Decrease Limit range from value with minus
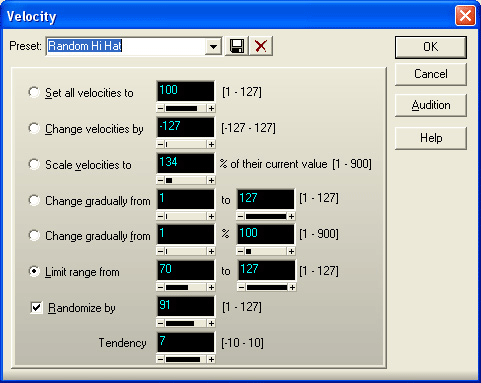 click(x=160, y=287)
